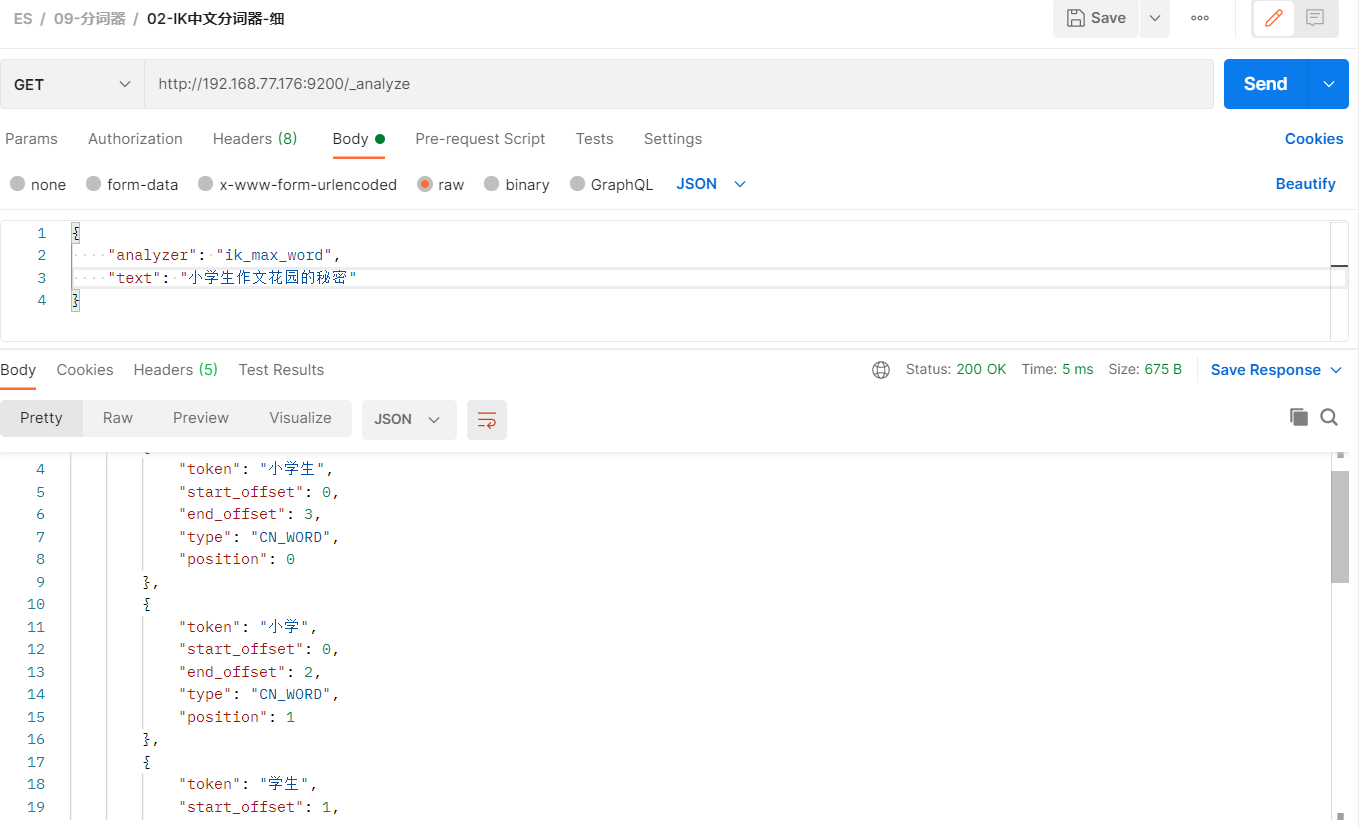Select the raw body radio option
The image size is (1364, 829).
pos(425,184)
